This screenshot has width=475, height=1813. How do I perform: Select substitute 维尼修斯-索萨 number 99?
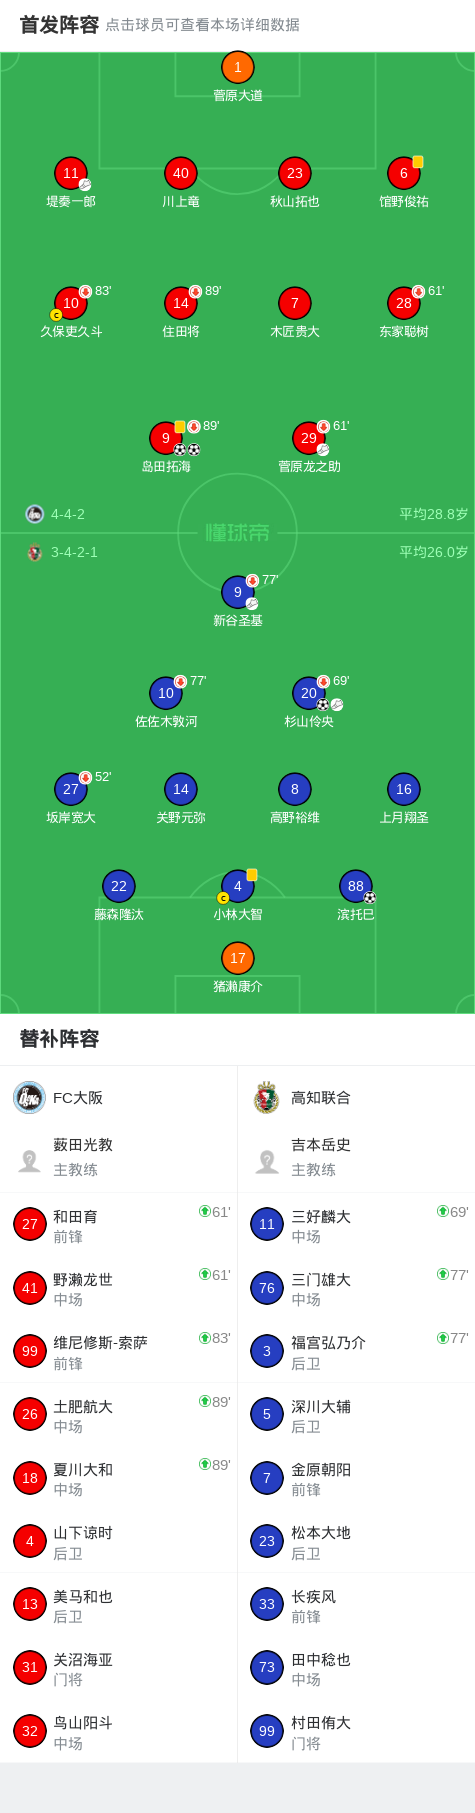coord(119,1351)
